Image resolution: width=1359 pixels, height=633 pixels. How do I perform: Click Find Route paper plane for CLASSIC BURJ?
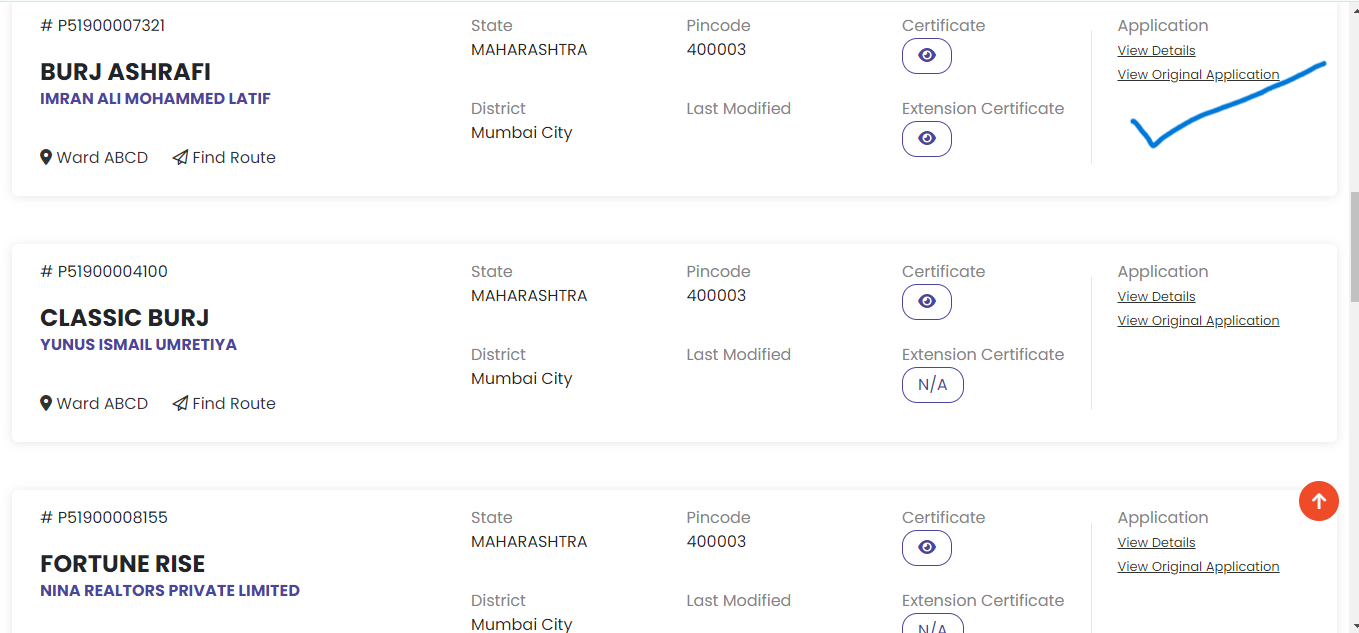click(x=180, y=404)
